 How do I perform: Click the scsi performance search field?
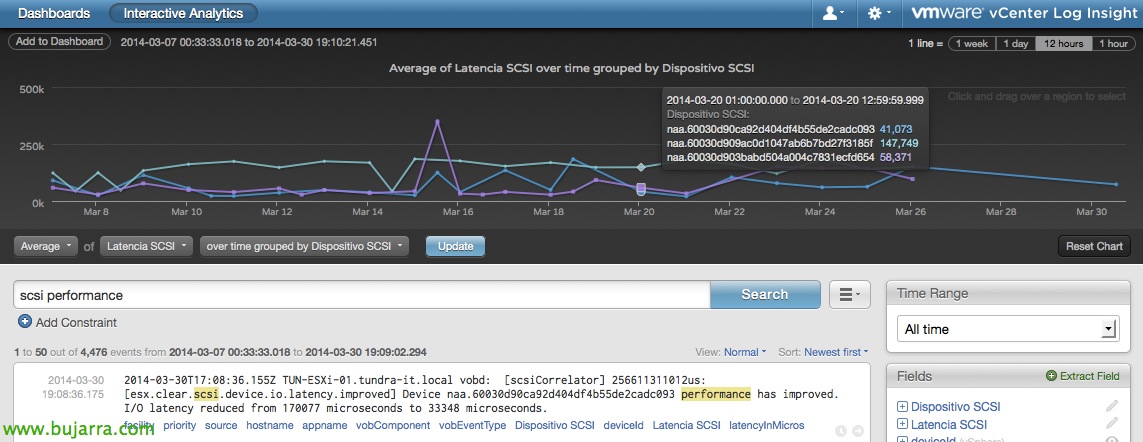[x=362, y=295]
